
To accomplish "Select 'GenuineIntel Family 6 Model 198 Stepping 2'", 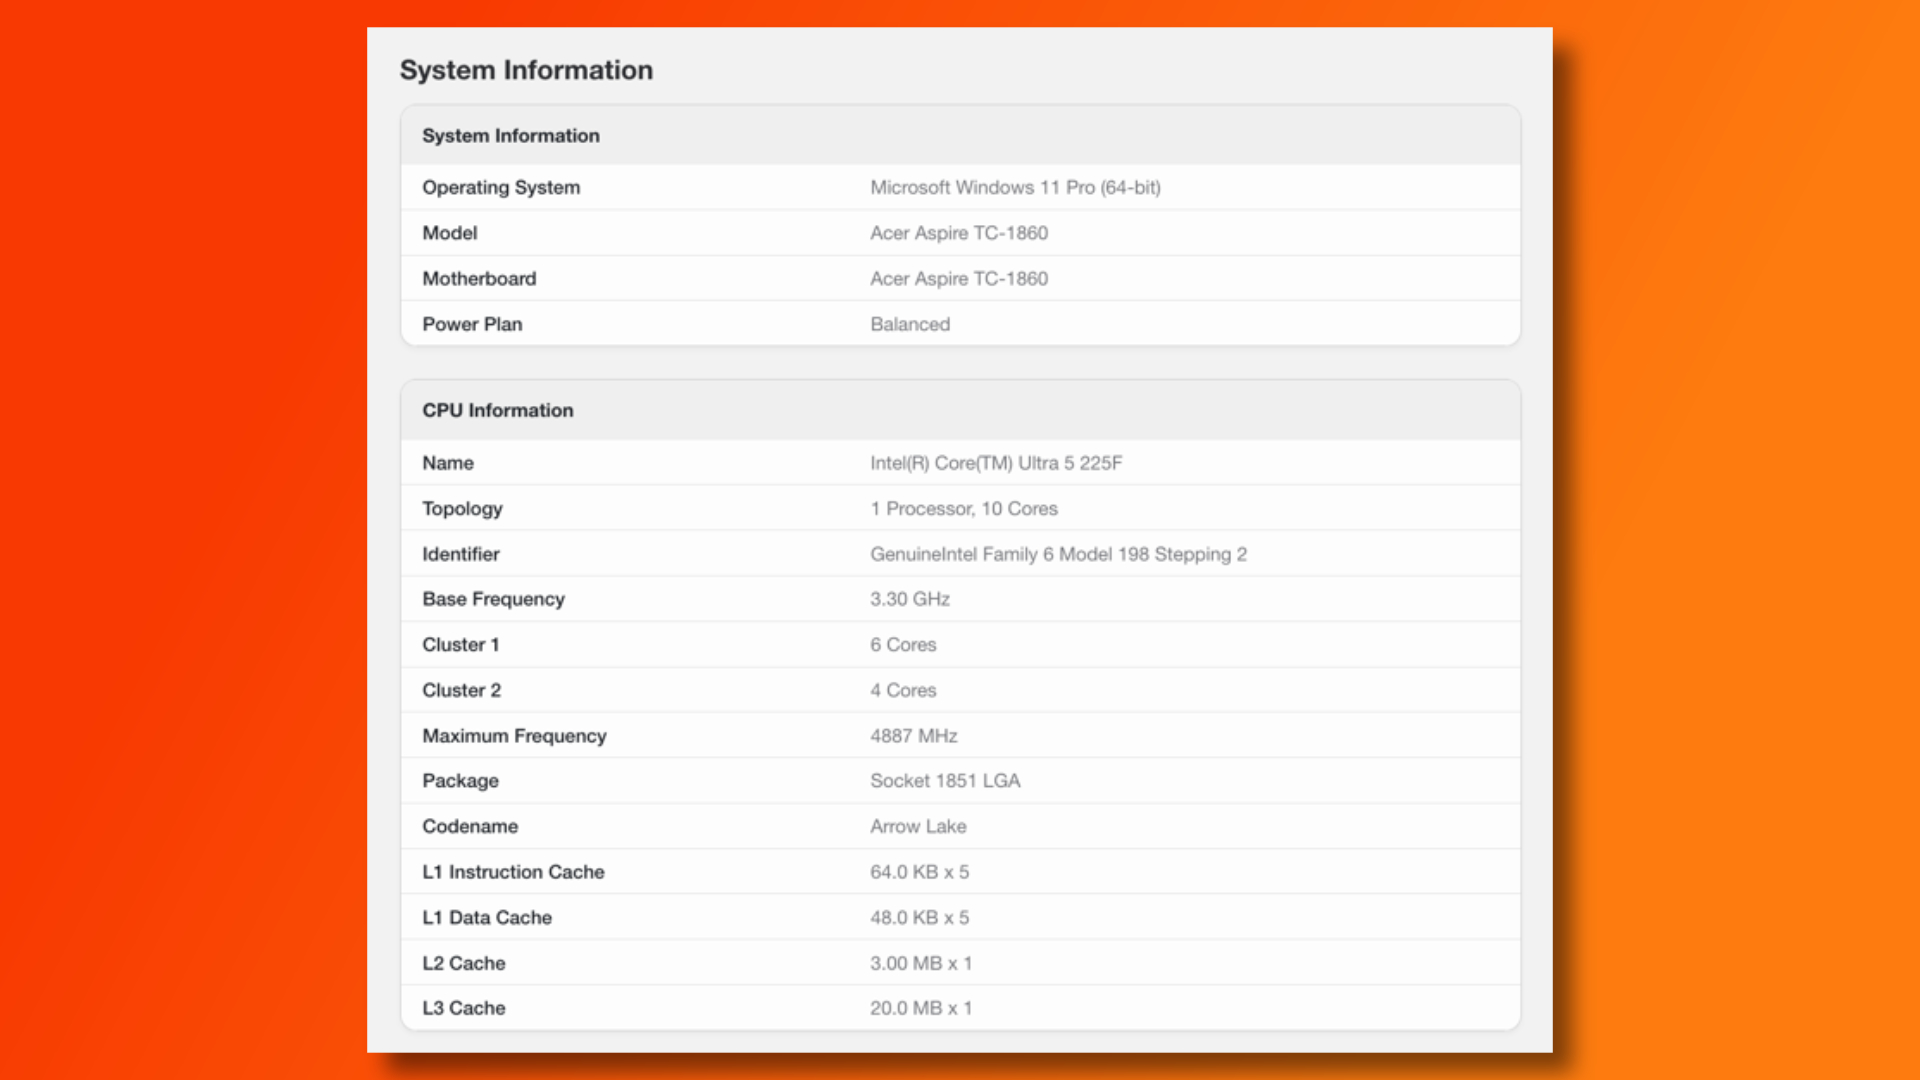I will [x=1058, y=554].
